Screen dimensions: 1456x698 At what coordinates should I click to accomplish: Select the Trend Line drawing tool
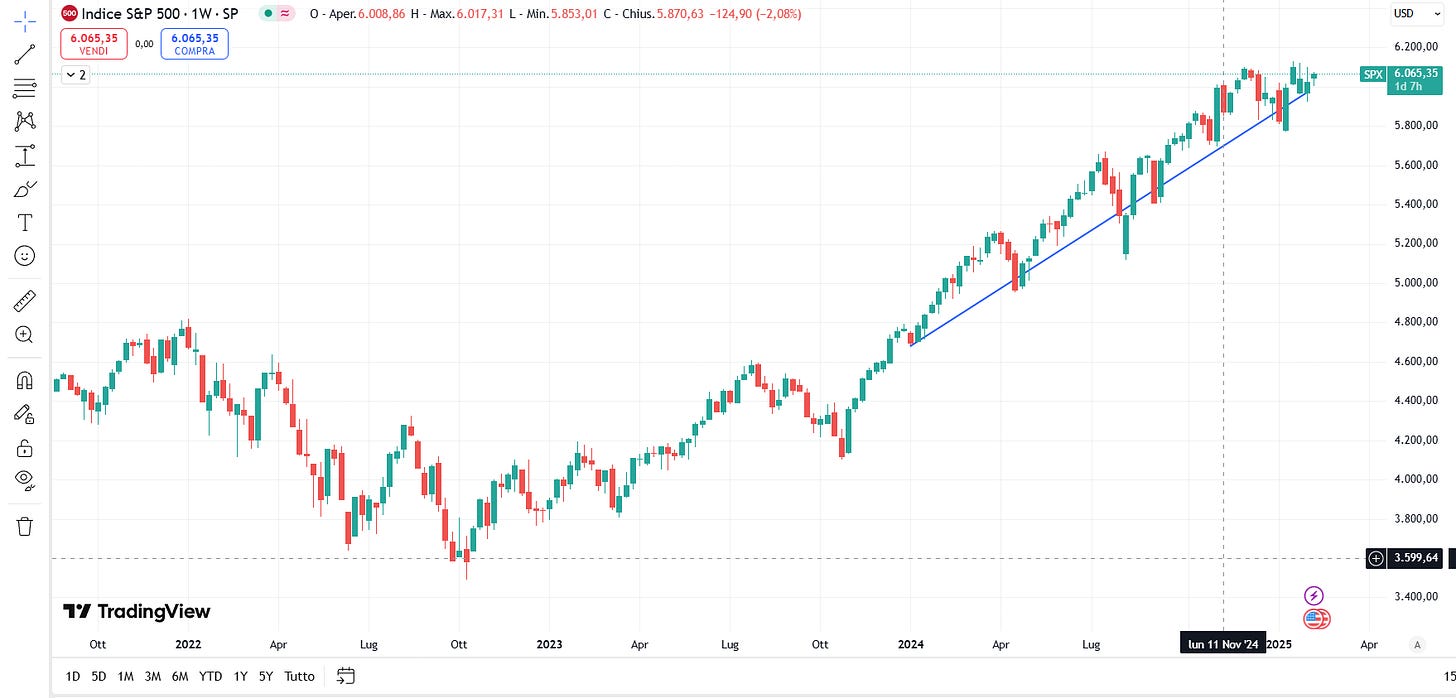pyautogui.click(x=24, y=54)
